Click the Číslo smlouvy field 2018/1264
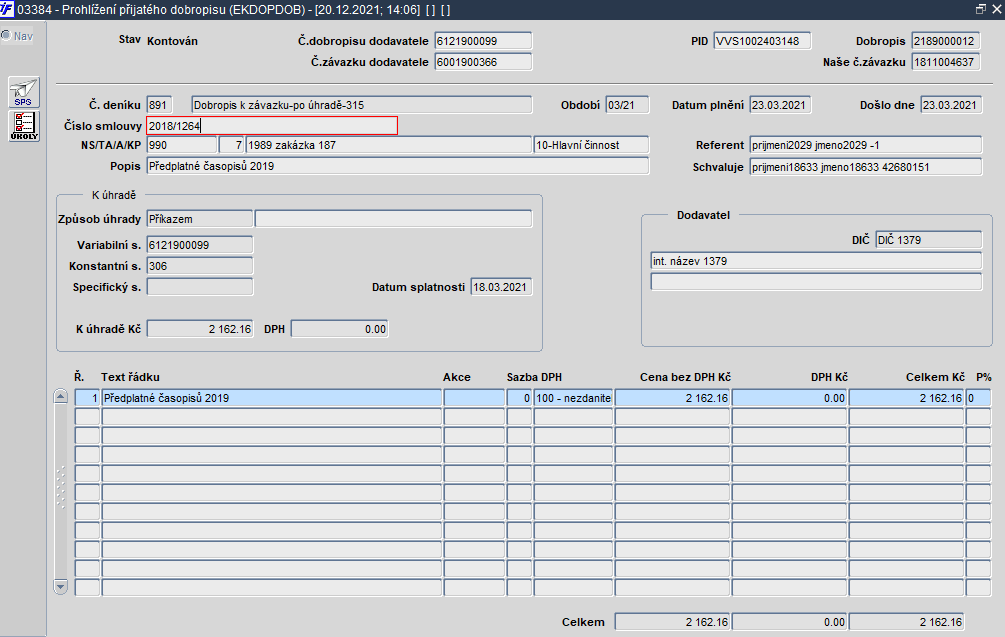Image resolution: width=1005 pixels, height=637 pixels. click(272, 126)
